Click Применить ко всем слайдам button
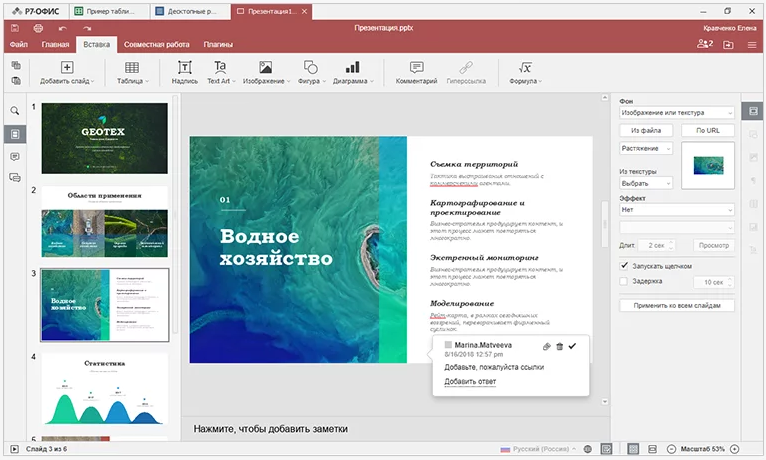The width and height of the screenshot is (766, 460). tap(676, 305)
